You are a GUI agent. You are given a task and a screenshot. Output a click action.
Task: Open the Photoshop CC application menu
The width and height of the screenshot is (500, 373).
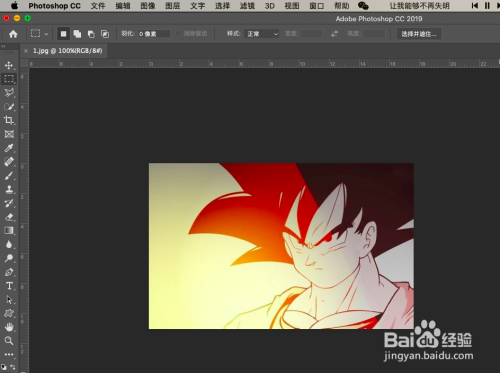pyautogui.click(x=54, y=6)
